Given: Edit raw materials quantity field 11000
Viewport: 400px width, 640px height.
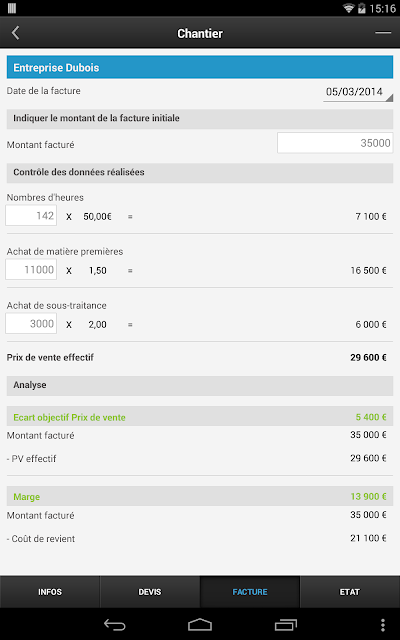Looking at the screenshot, I should coord(31,269).
